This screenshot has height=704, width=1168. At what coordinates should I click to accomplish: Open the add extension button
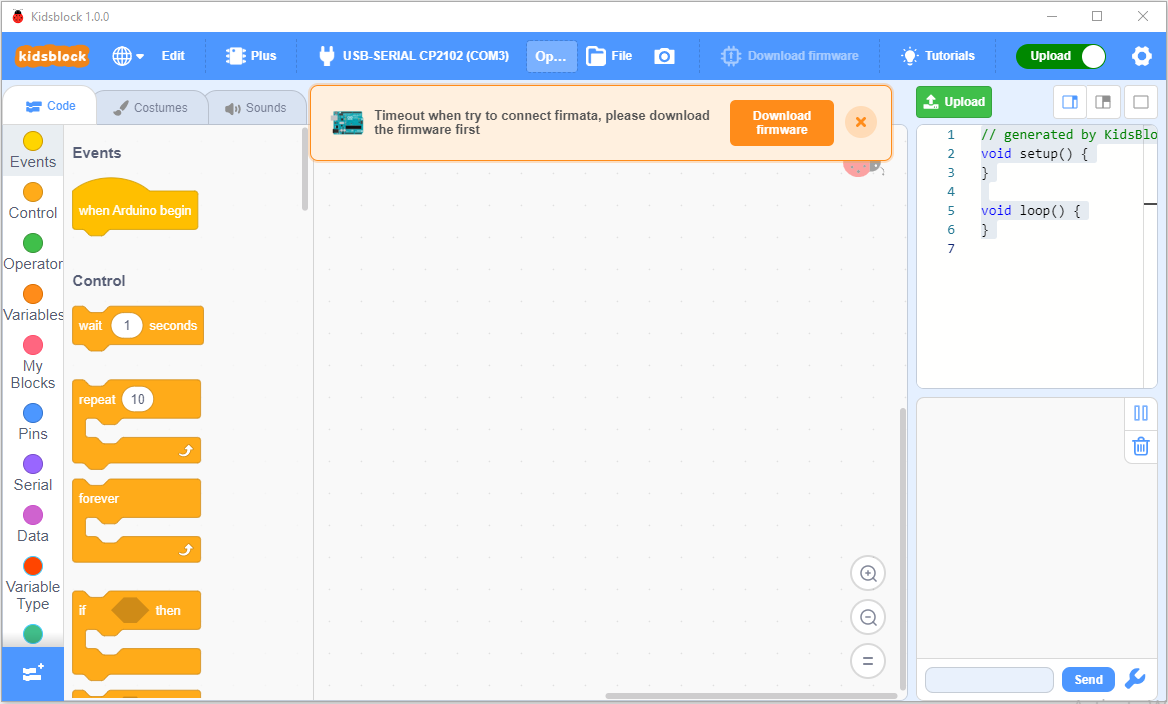(32, 674)
